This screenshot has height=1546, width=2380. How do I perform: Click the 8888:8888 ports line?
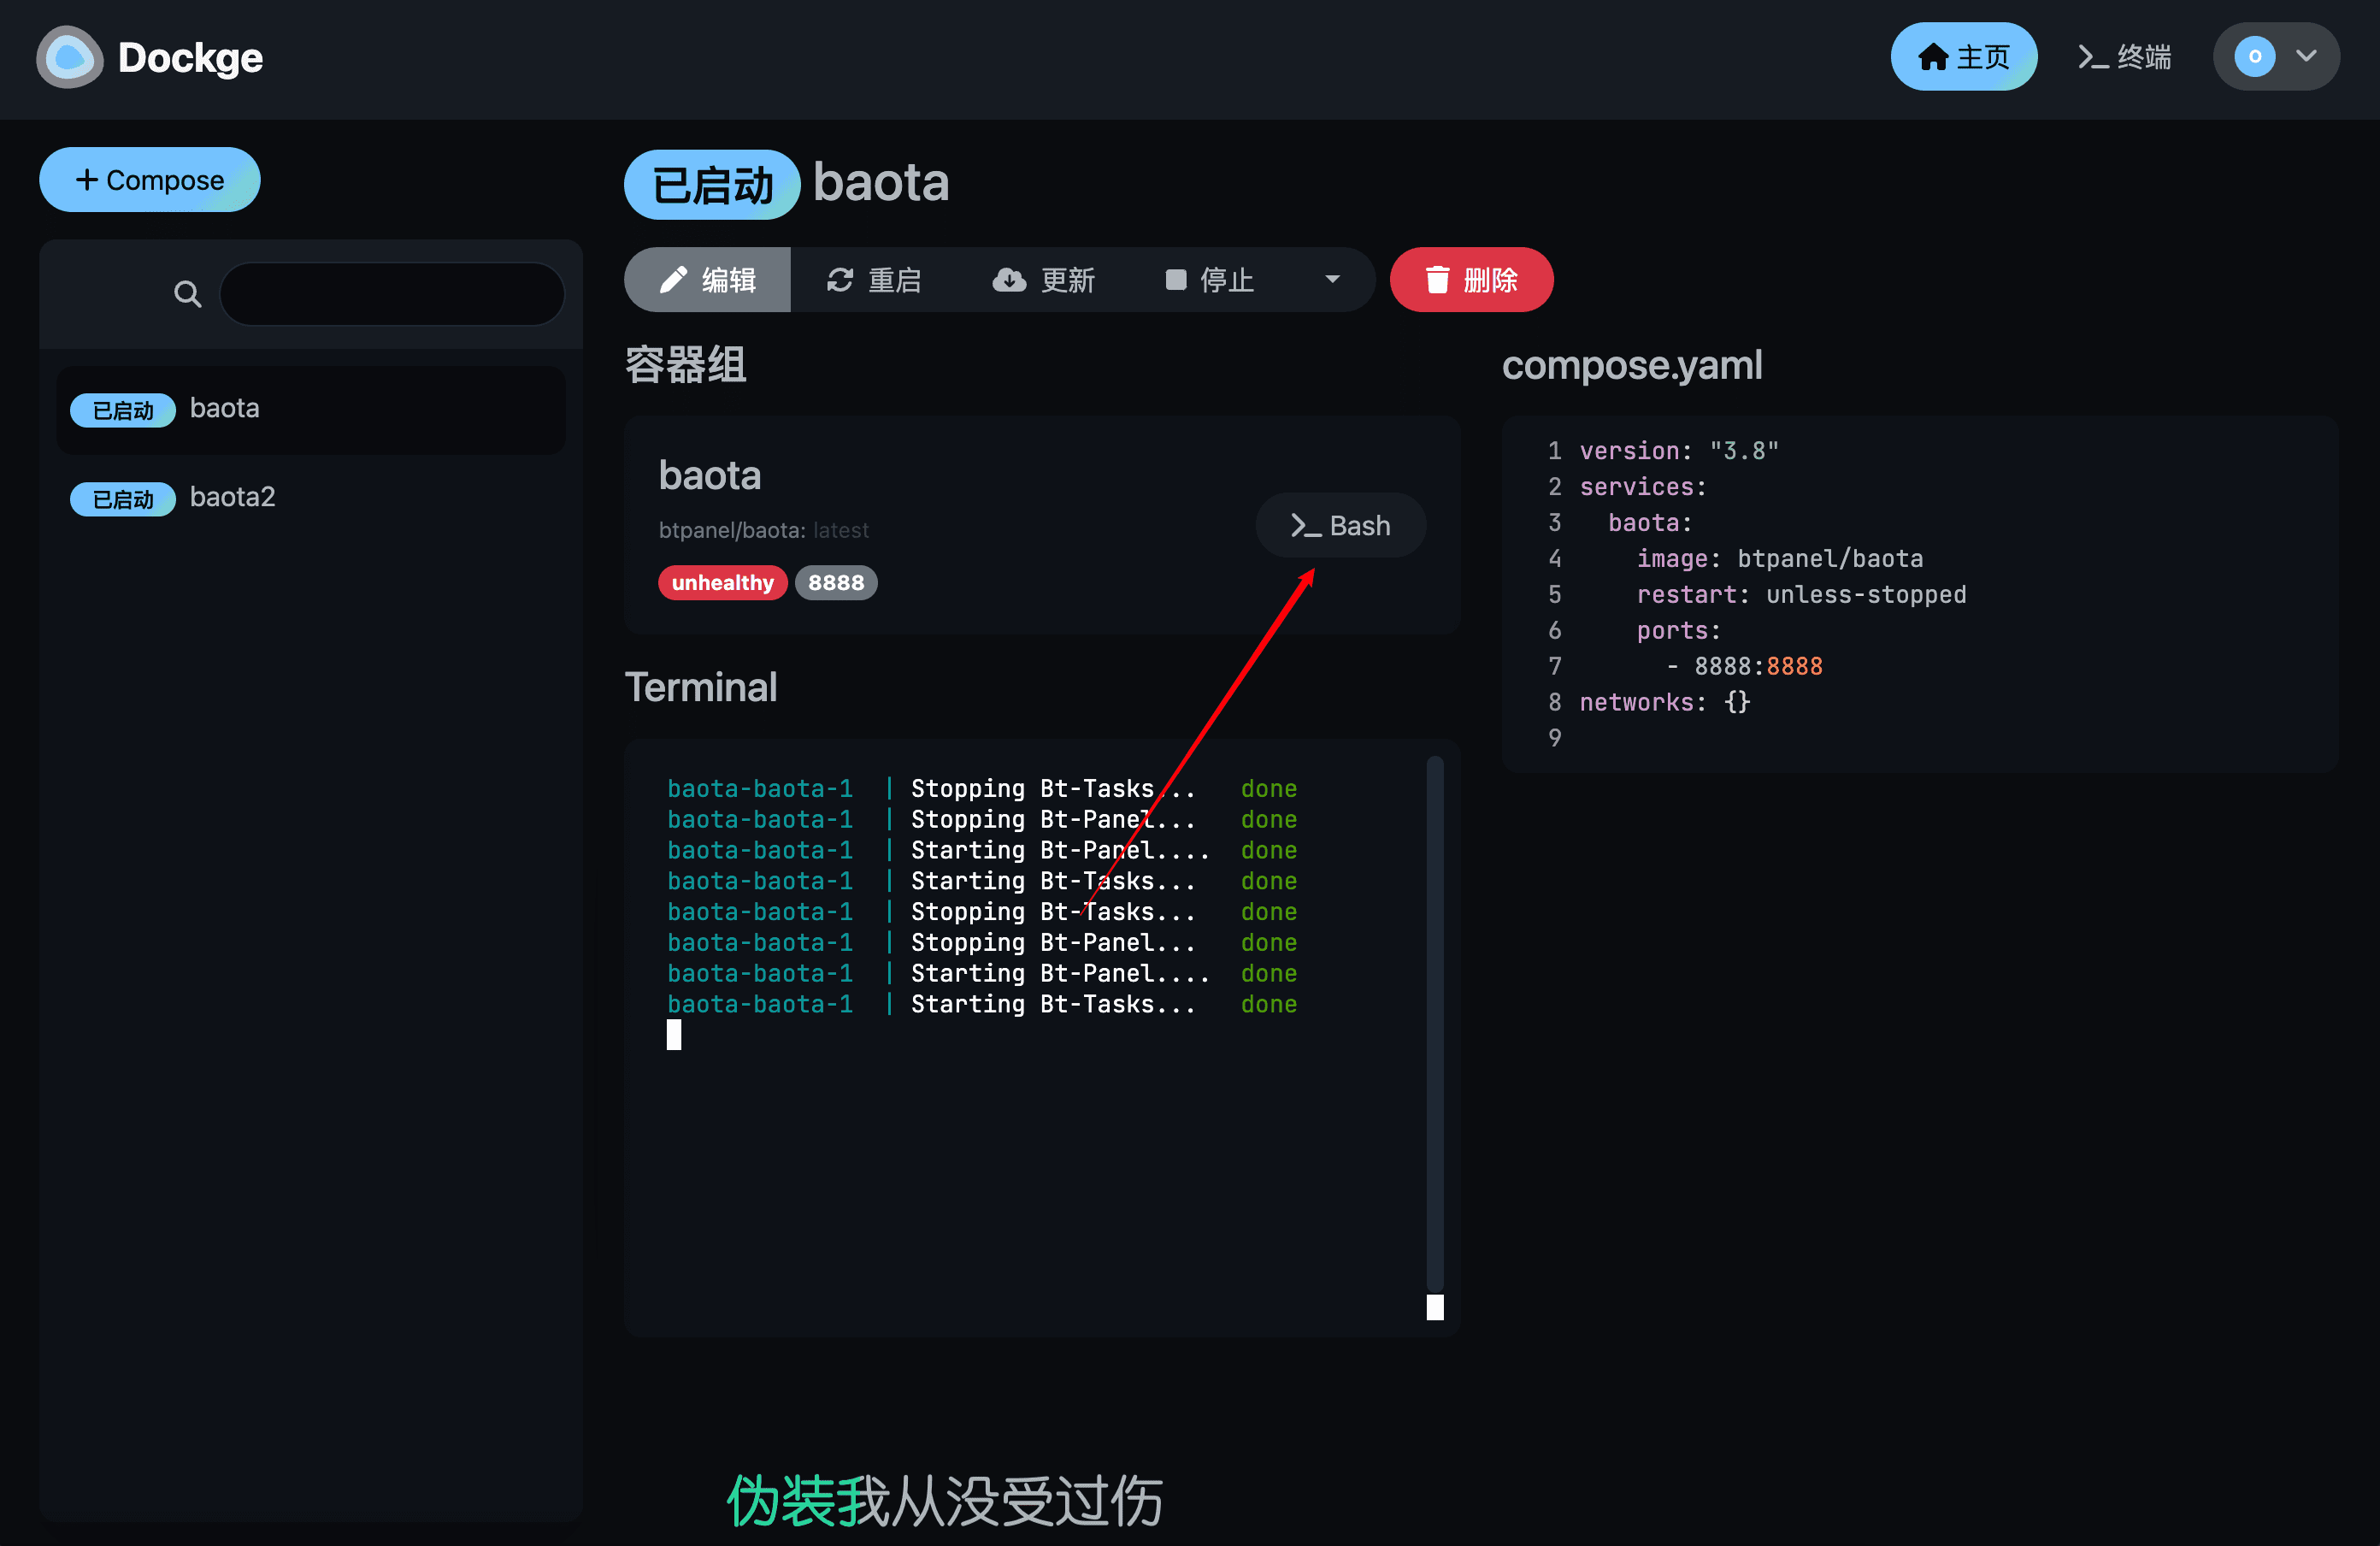click(x=1743, y=667)
